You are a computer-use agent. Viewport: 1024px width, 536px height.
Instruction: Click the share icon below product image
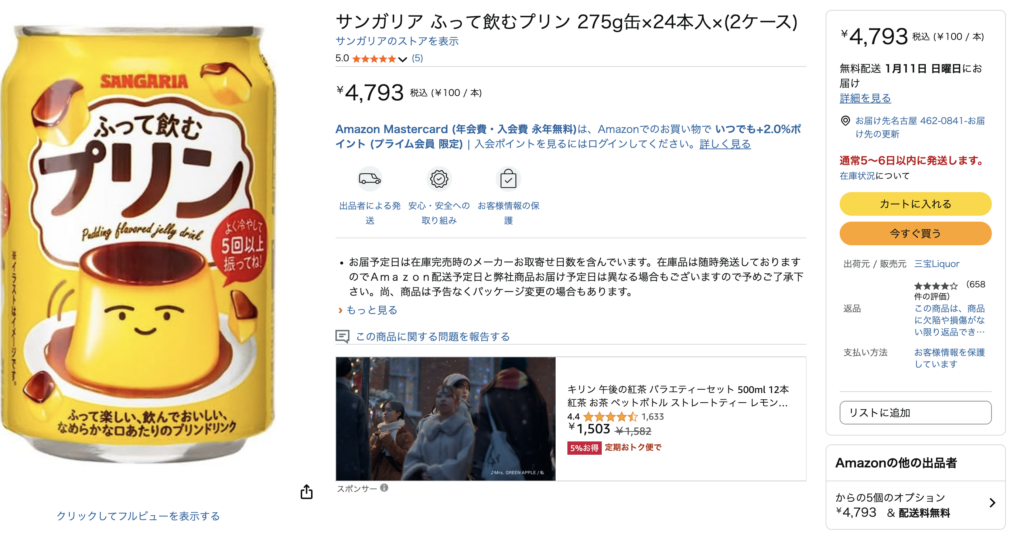[x=306, y=492]
